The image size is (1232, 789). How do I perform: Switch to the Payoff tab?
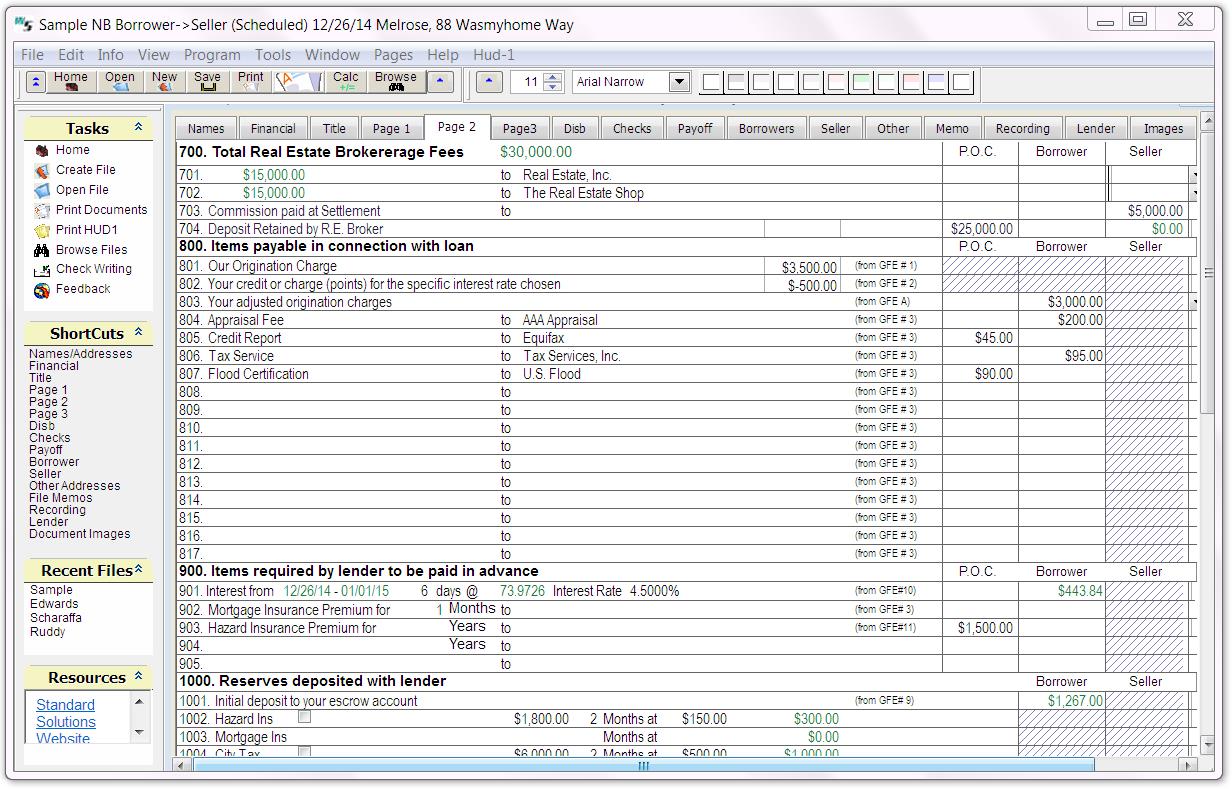695,128
